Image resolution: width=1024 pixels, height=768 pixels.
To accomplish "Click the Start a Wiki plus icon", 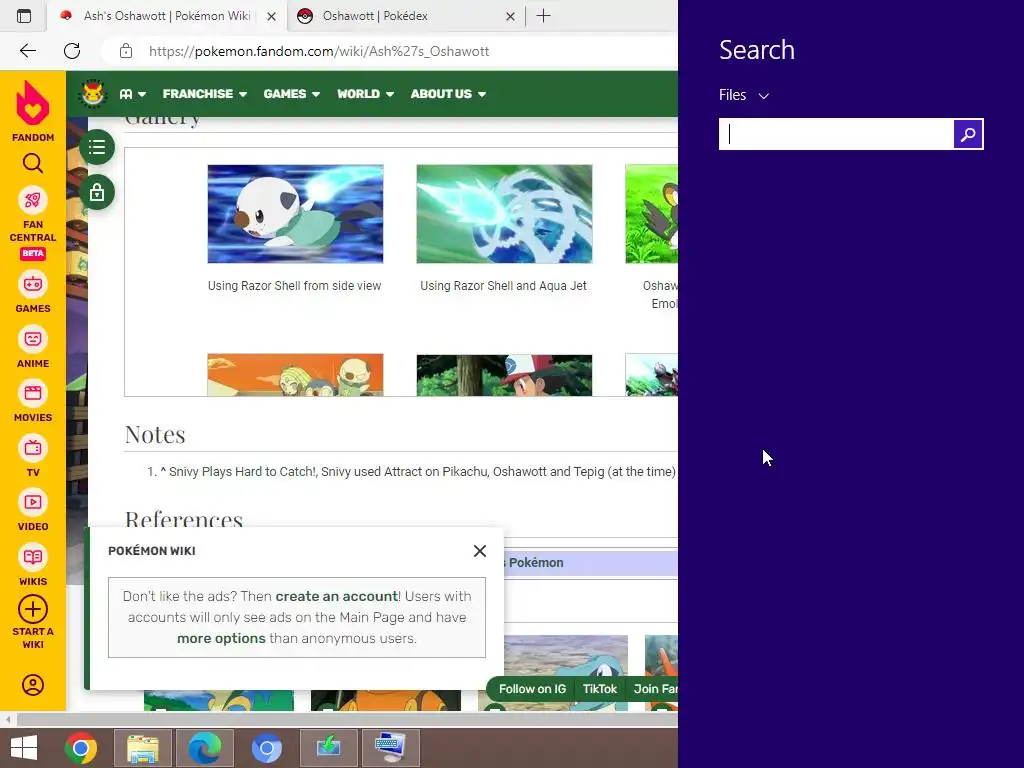I will [x=33, y=609].
